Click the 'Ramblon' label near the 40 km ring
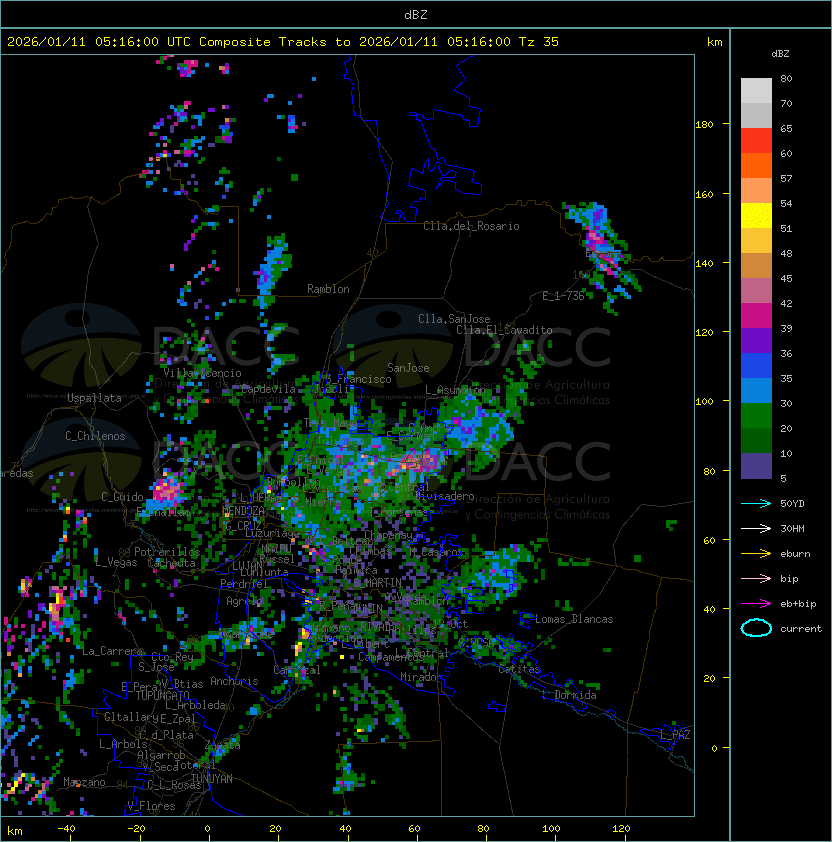The width and height of the screenshot is (832, 842). coord(328,289)
